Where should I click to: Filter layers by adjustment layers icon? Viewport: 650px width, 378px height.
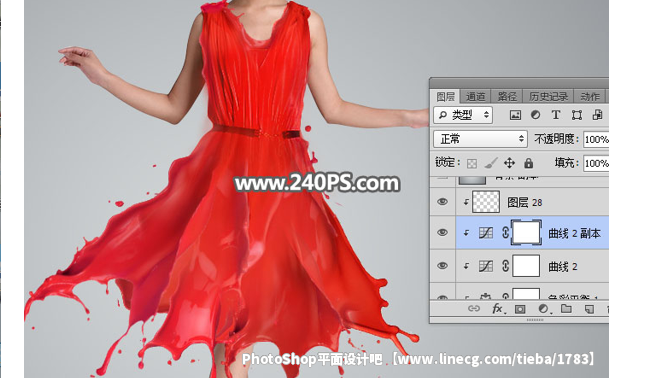535,115
